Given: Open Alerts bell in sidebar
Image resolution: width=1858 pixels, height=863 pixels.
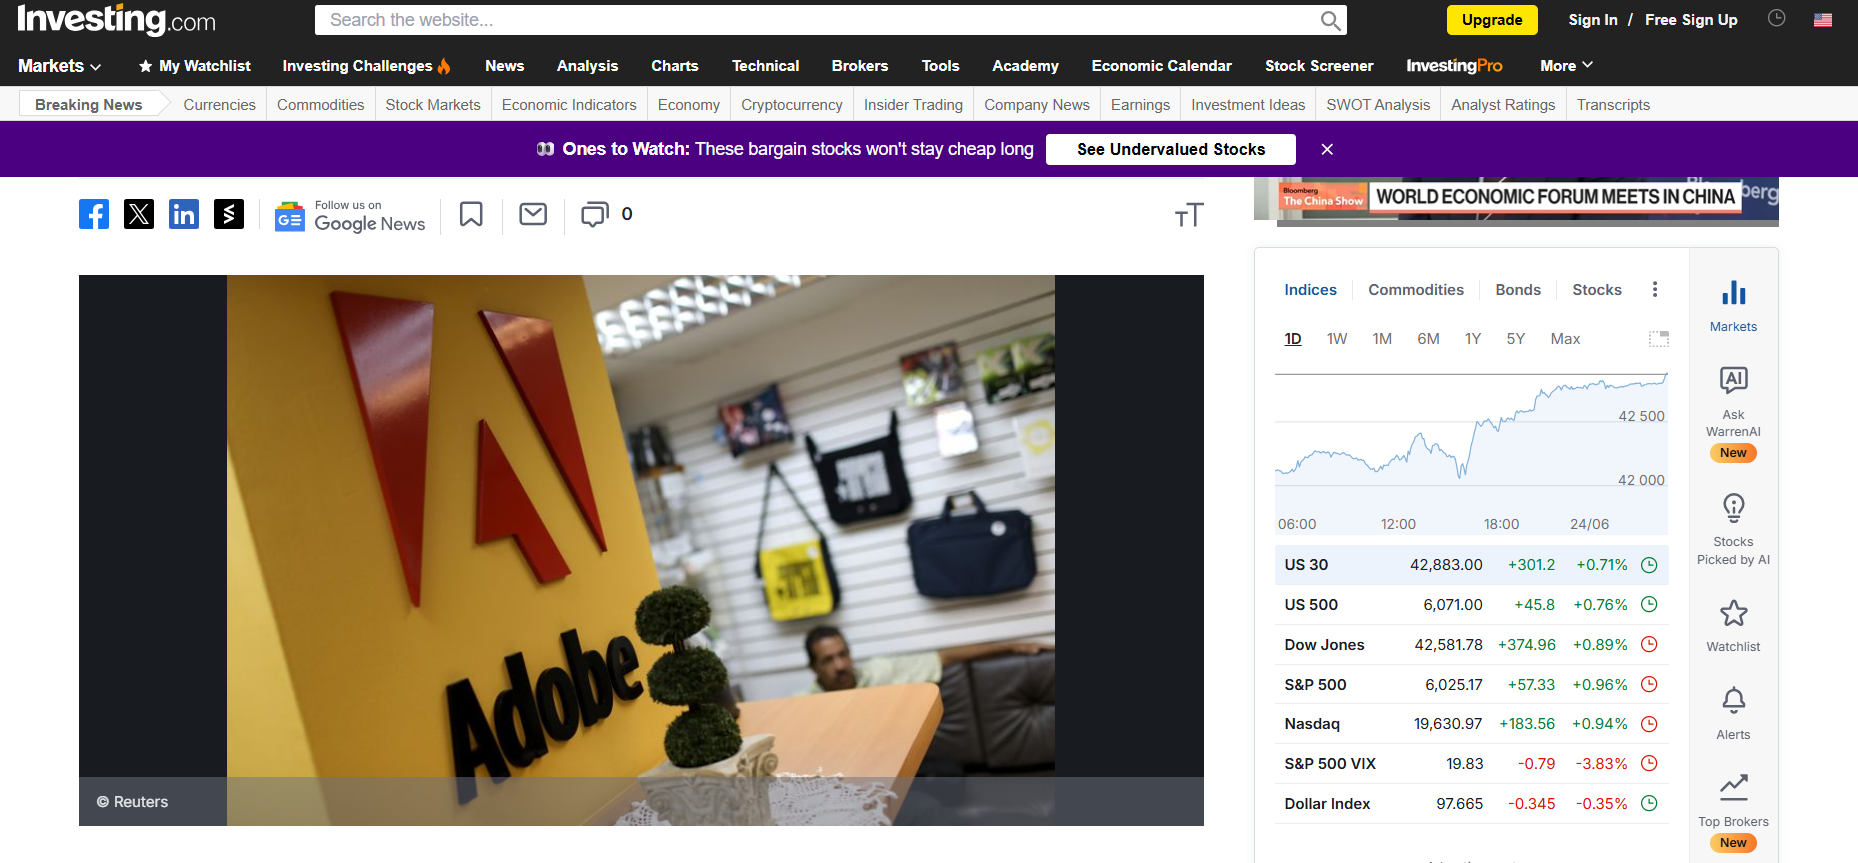Looking at the screenshot, I should [1734, 714].
